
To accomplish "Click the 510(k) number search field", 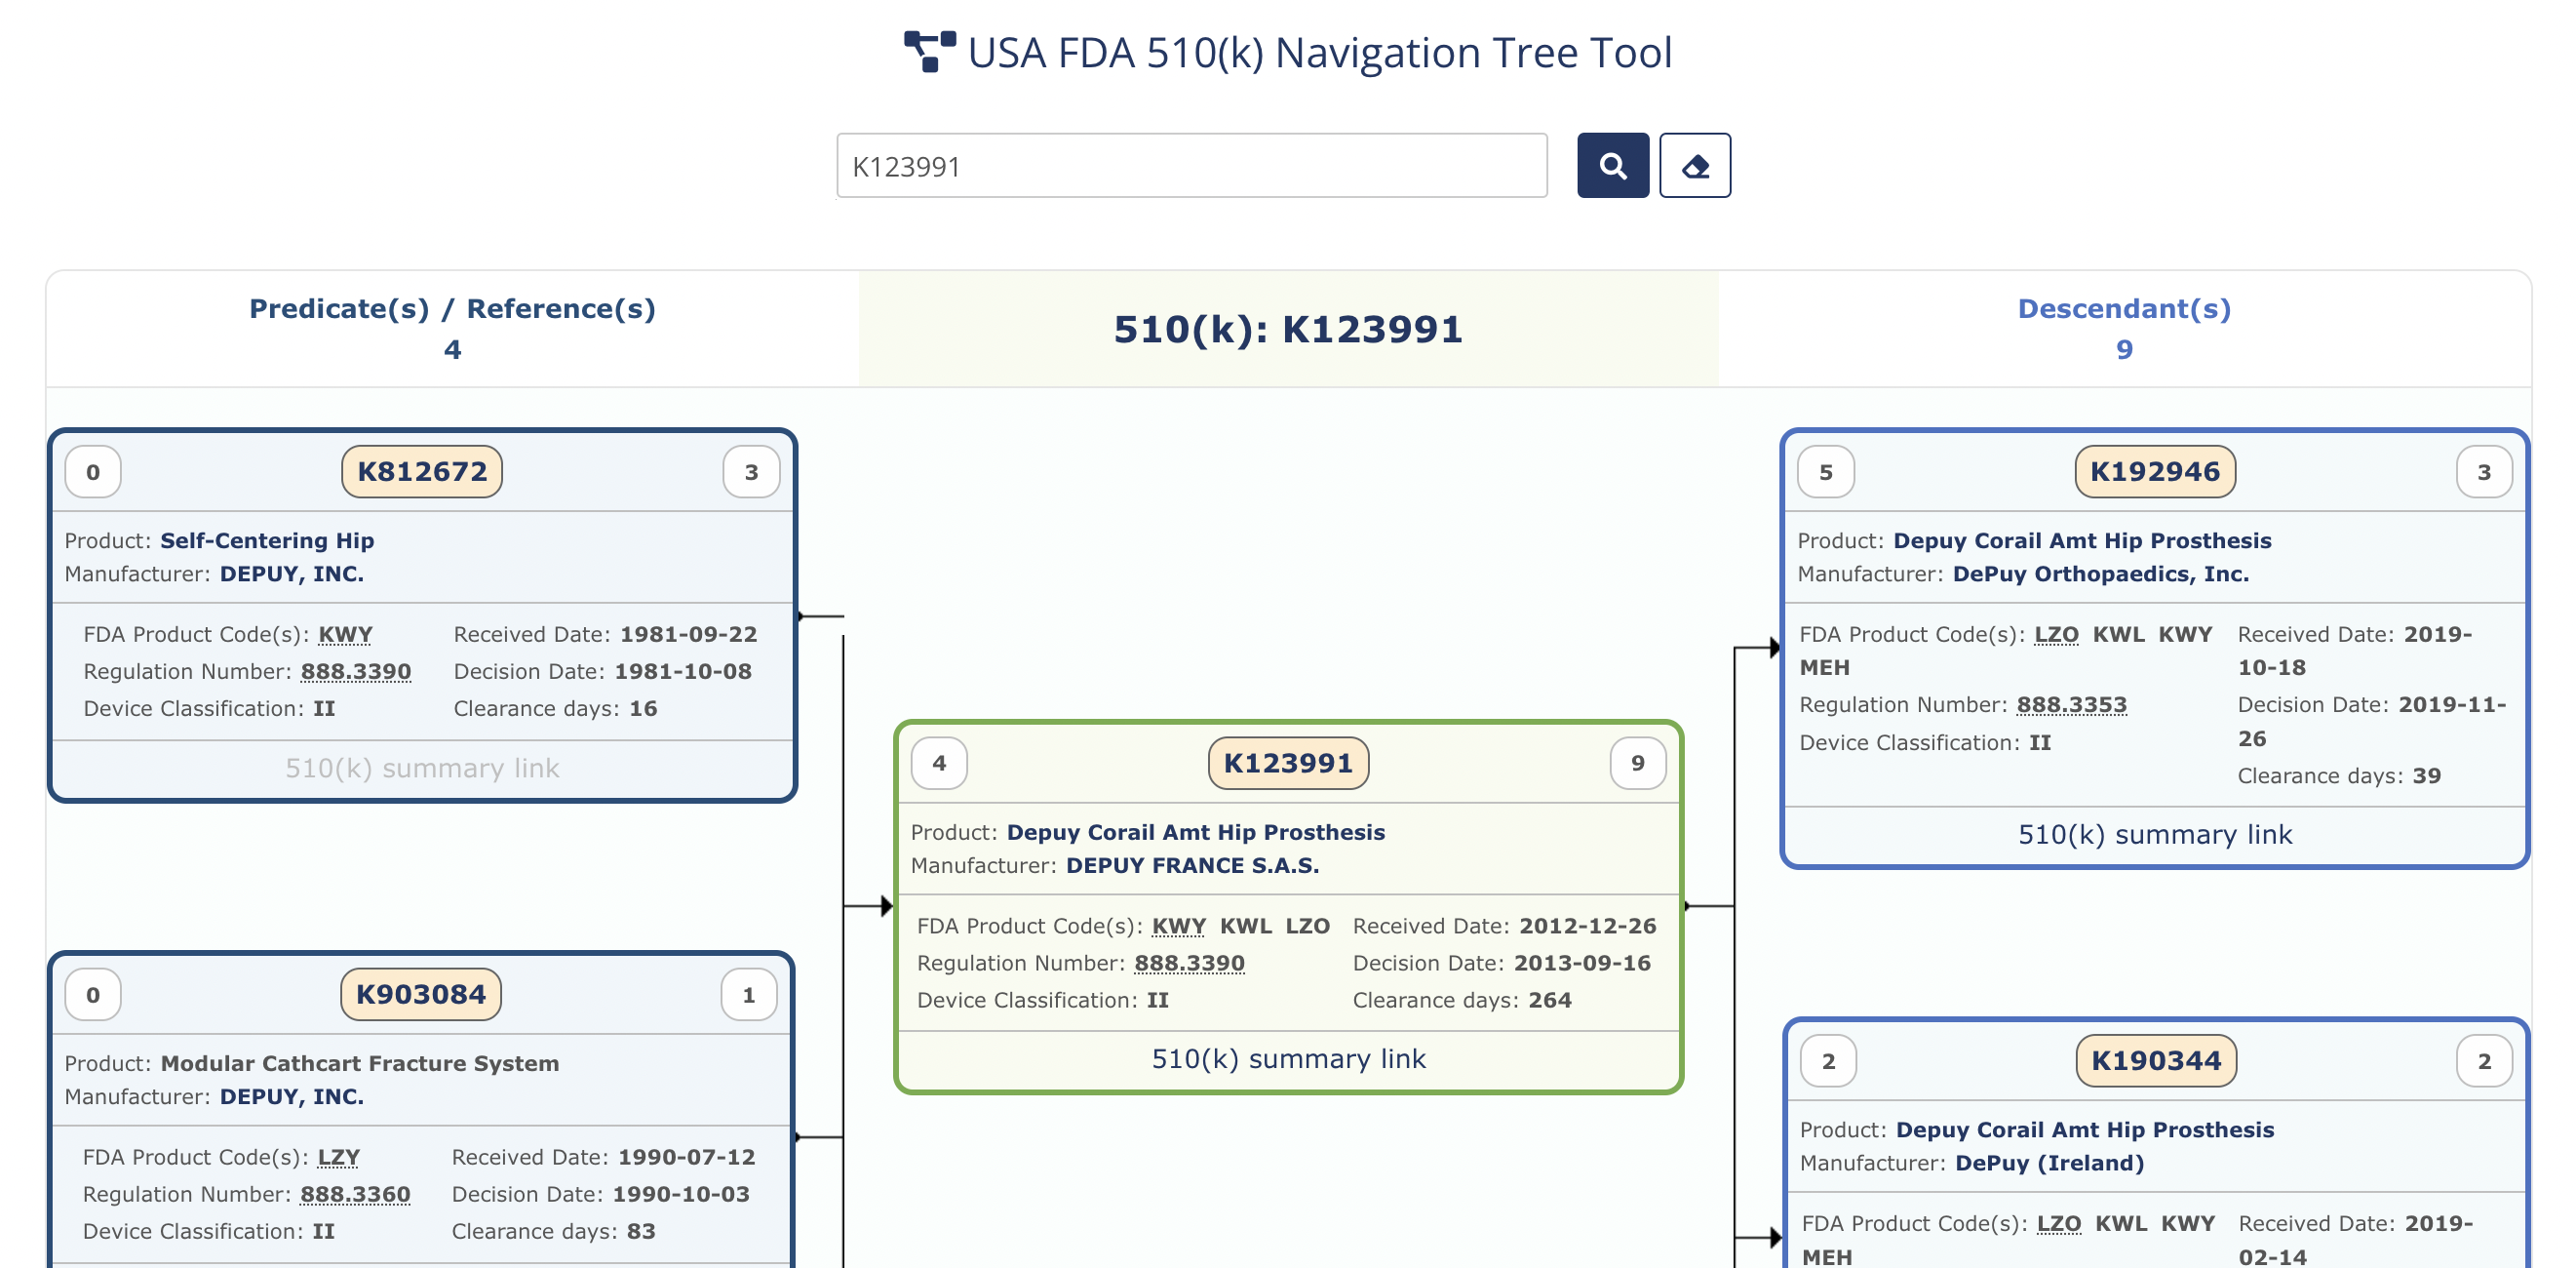I will point(1191,166).
